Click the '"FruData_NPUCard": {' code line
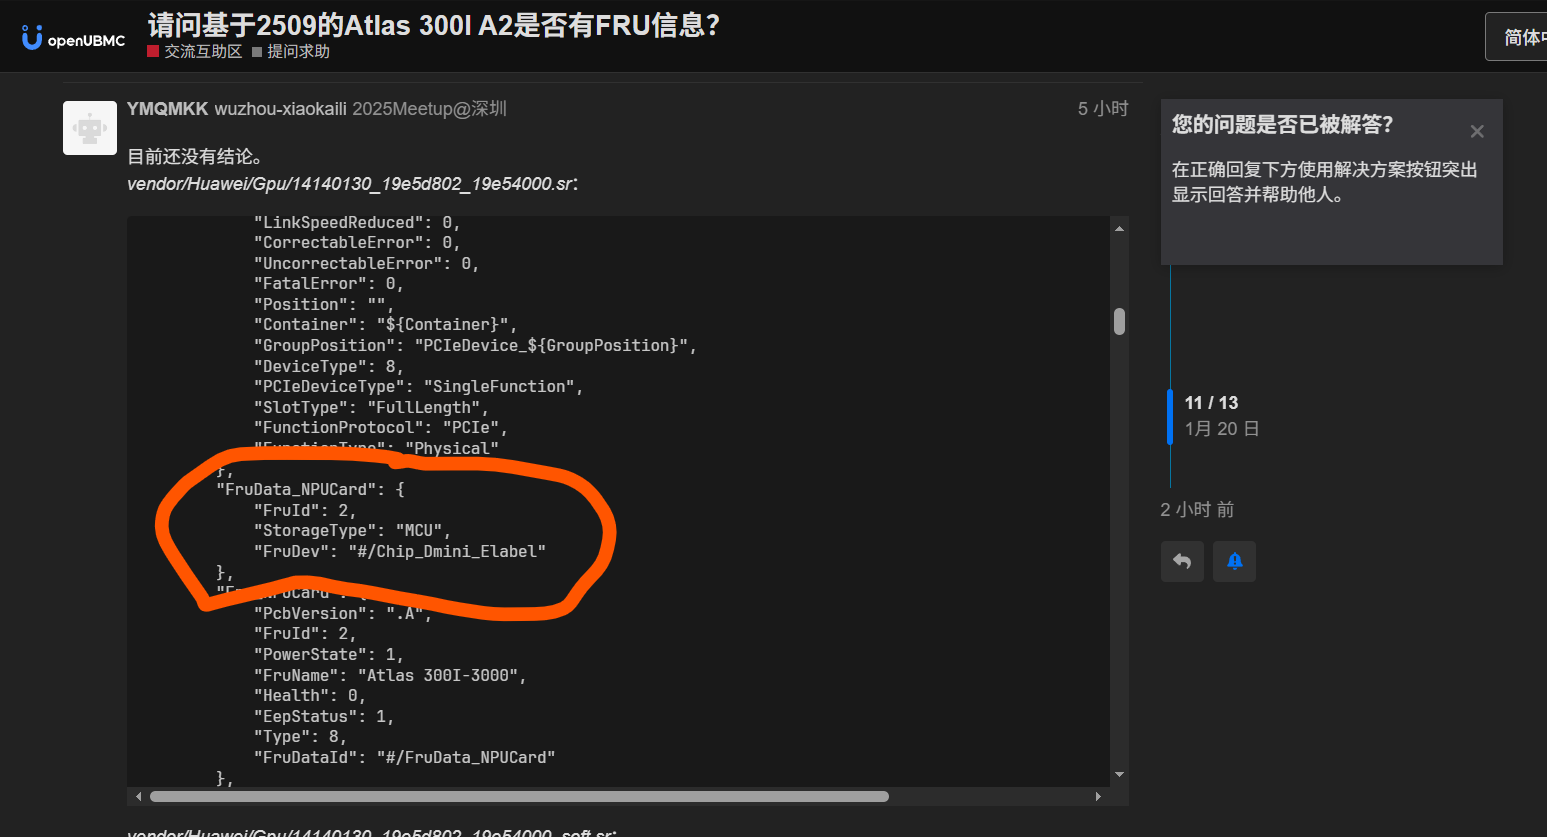Viewport: 1547px width, 837px height. pos(310,490)
